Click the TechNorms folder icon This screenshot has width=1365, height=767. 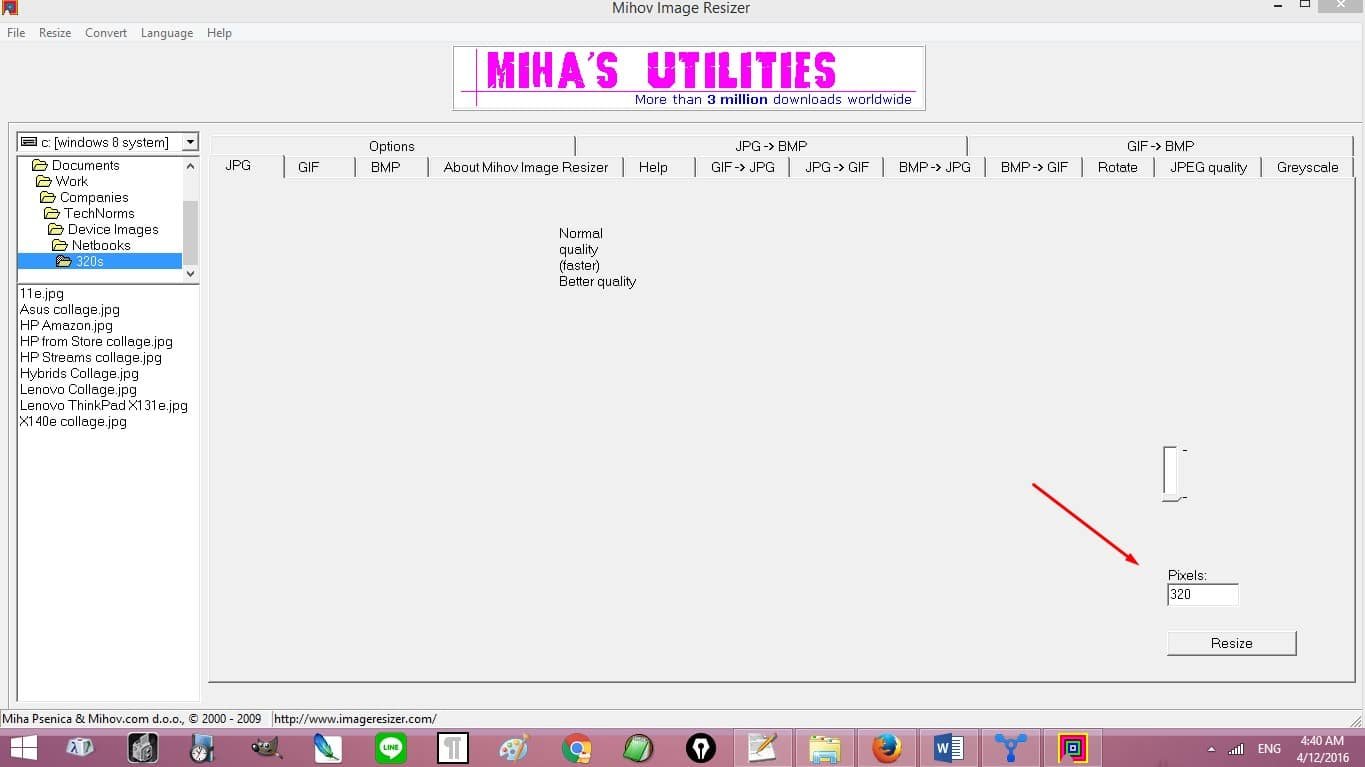coord(52,213)
